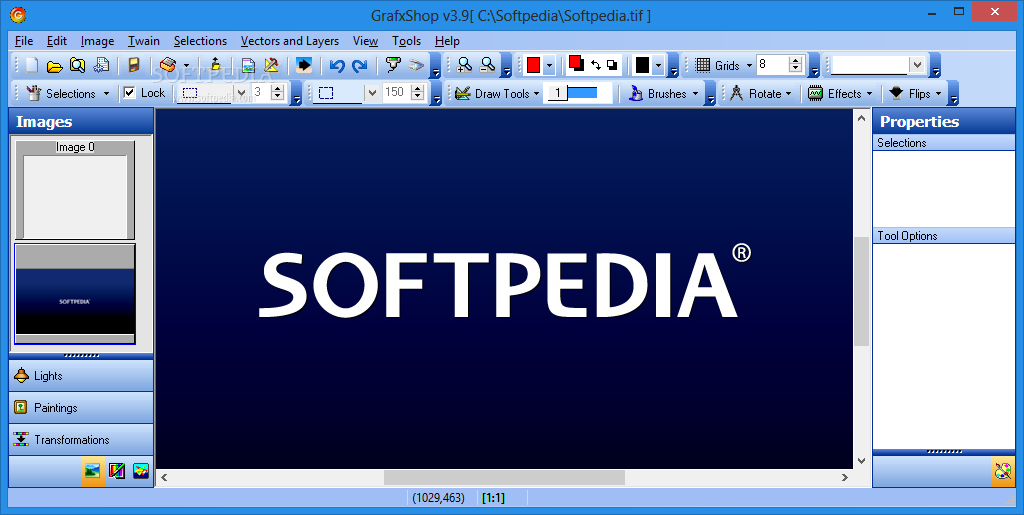Viewport: 1024px width, 515px height.
Task: Click the multicolor square icon at Images panel bottom
Action: [x=117, y=471]
